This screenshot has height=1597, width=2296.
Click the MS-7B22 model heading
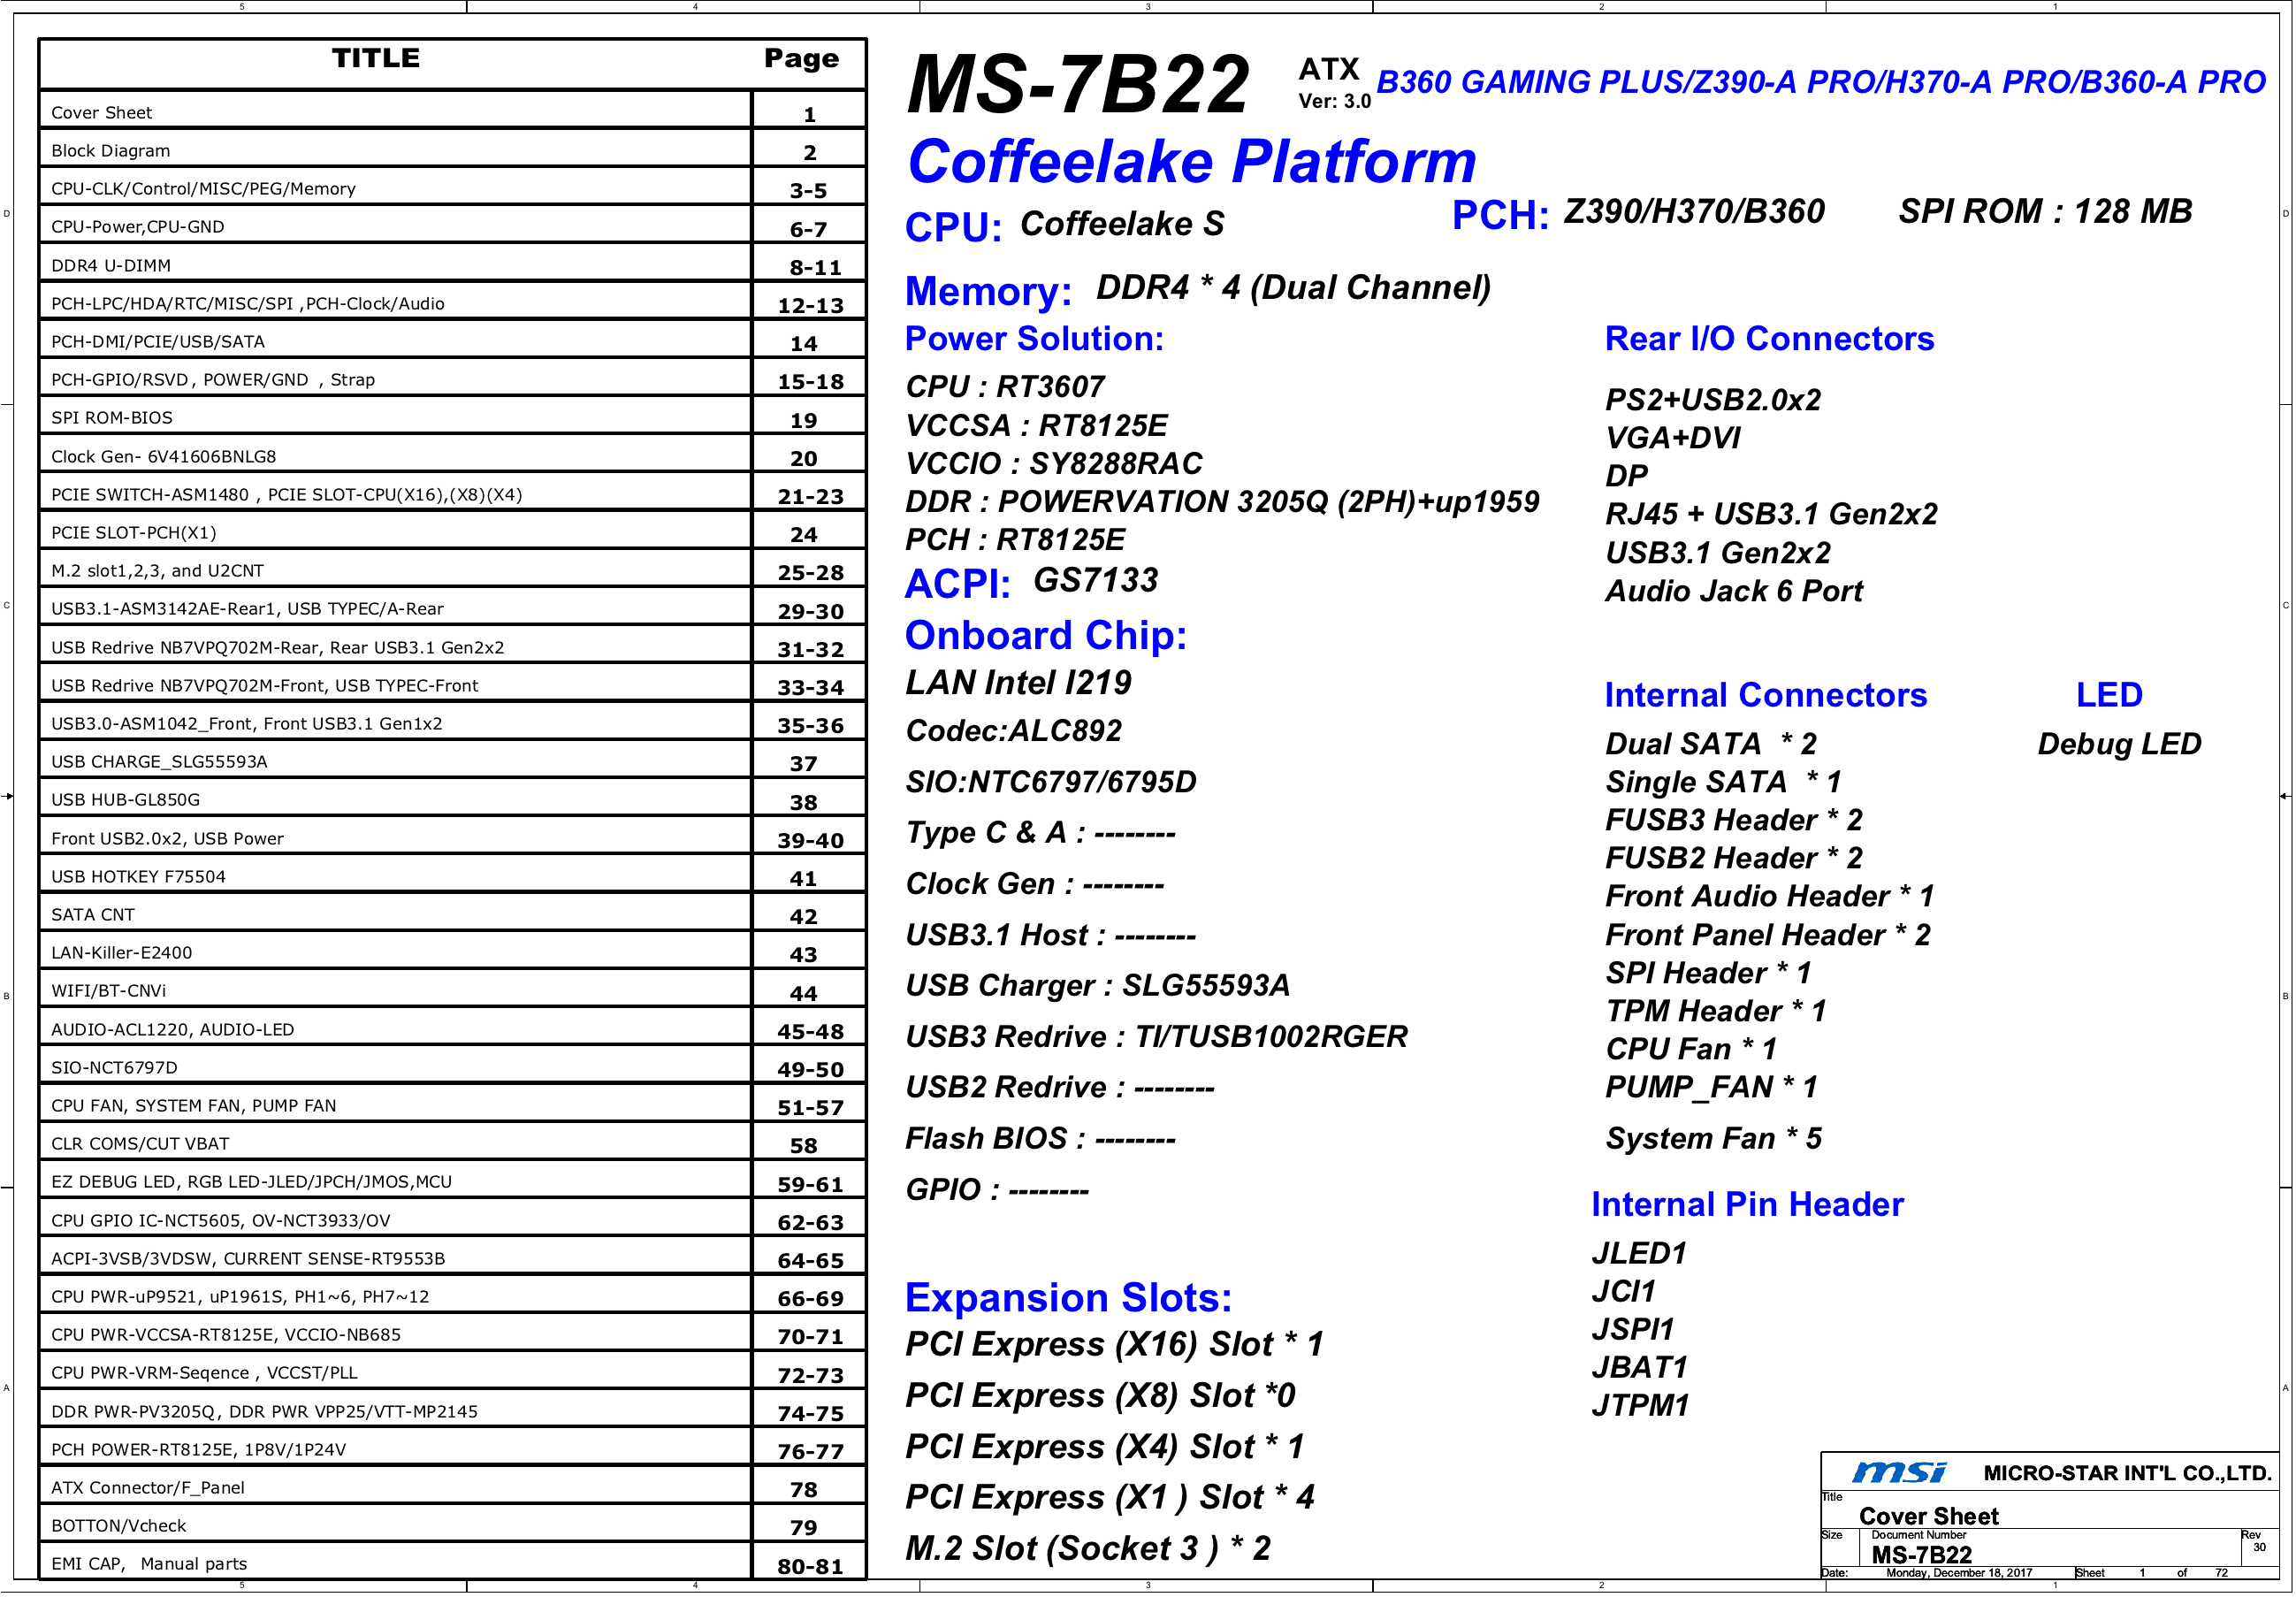[x=1078, y=85]
